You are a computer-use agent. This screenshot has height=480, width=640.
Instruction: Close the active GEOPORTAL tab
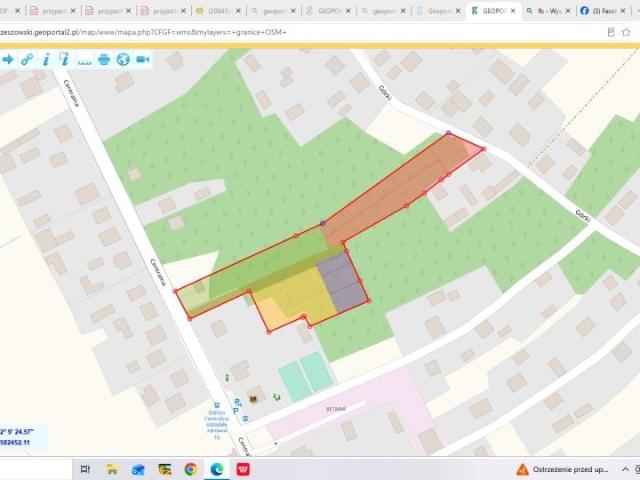(x=513, y=11)
